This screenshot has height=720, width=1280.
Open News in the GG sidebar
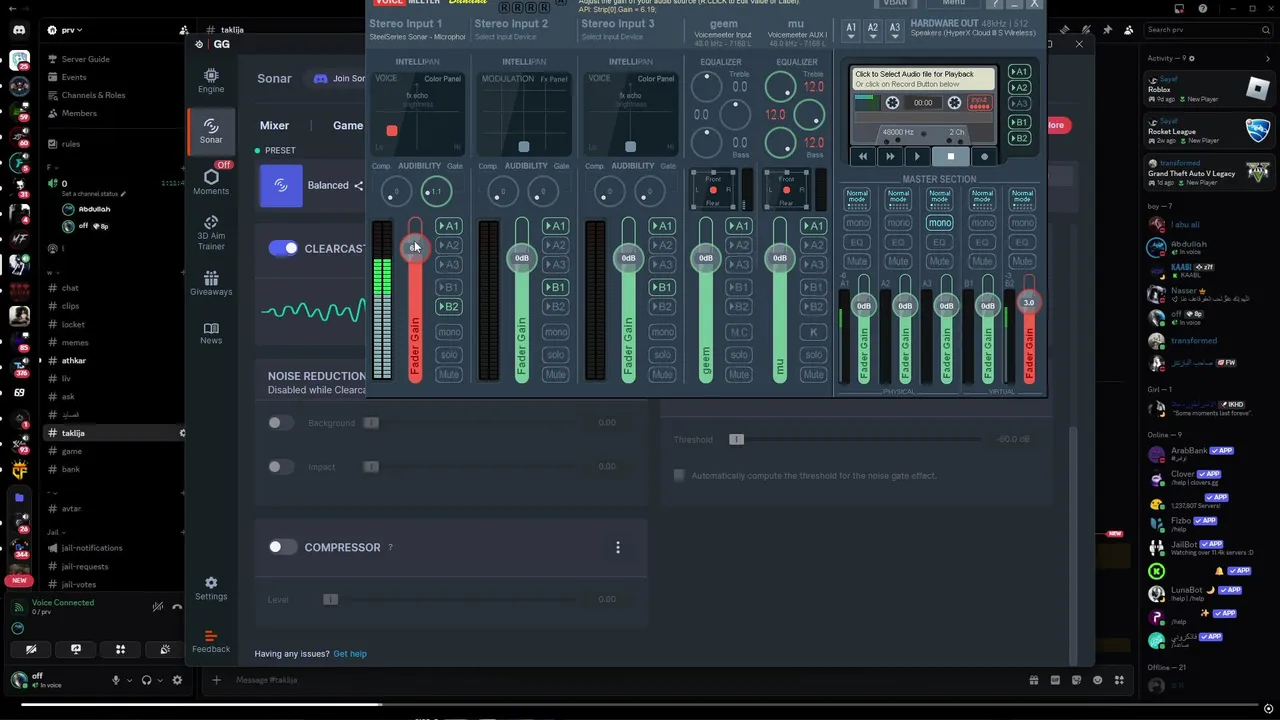pos(211,333)
